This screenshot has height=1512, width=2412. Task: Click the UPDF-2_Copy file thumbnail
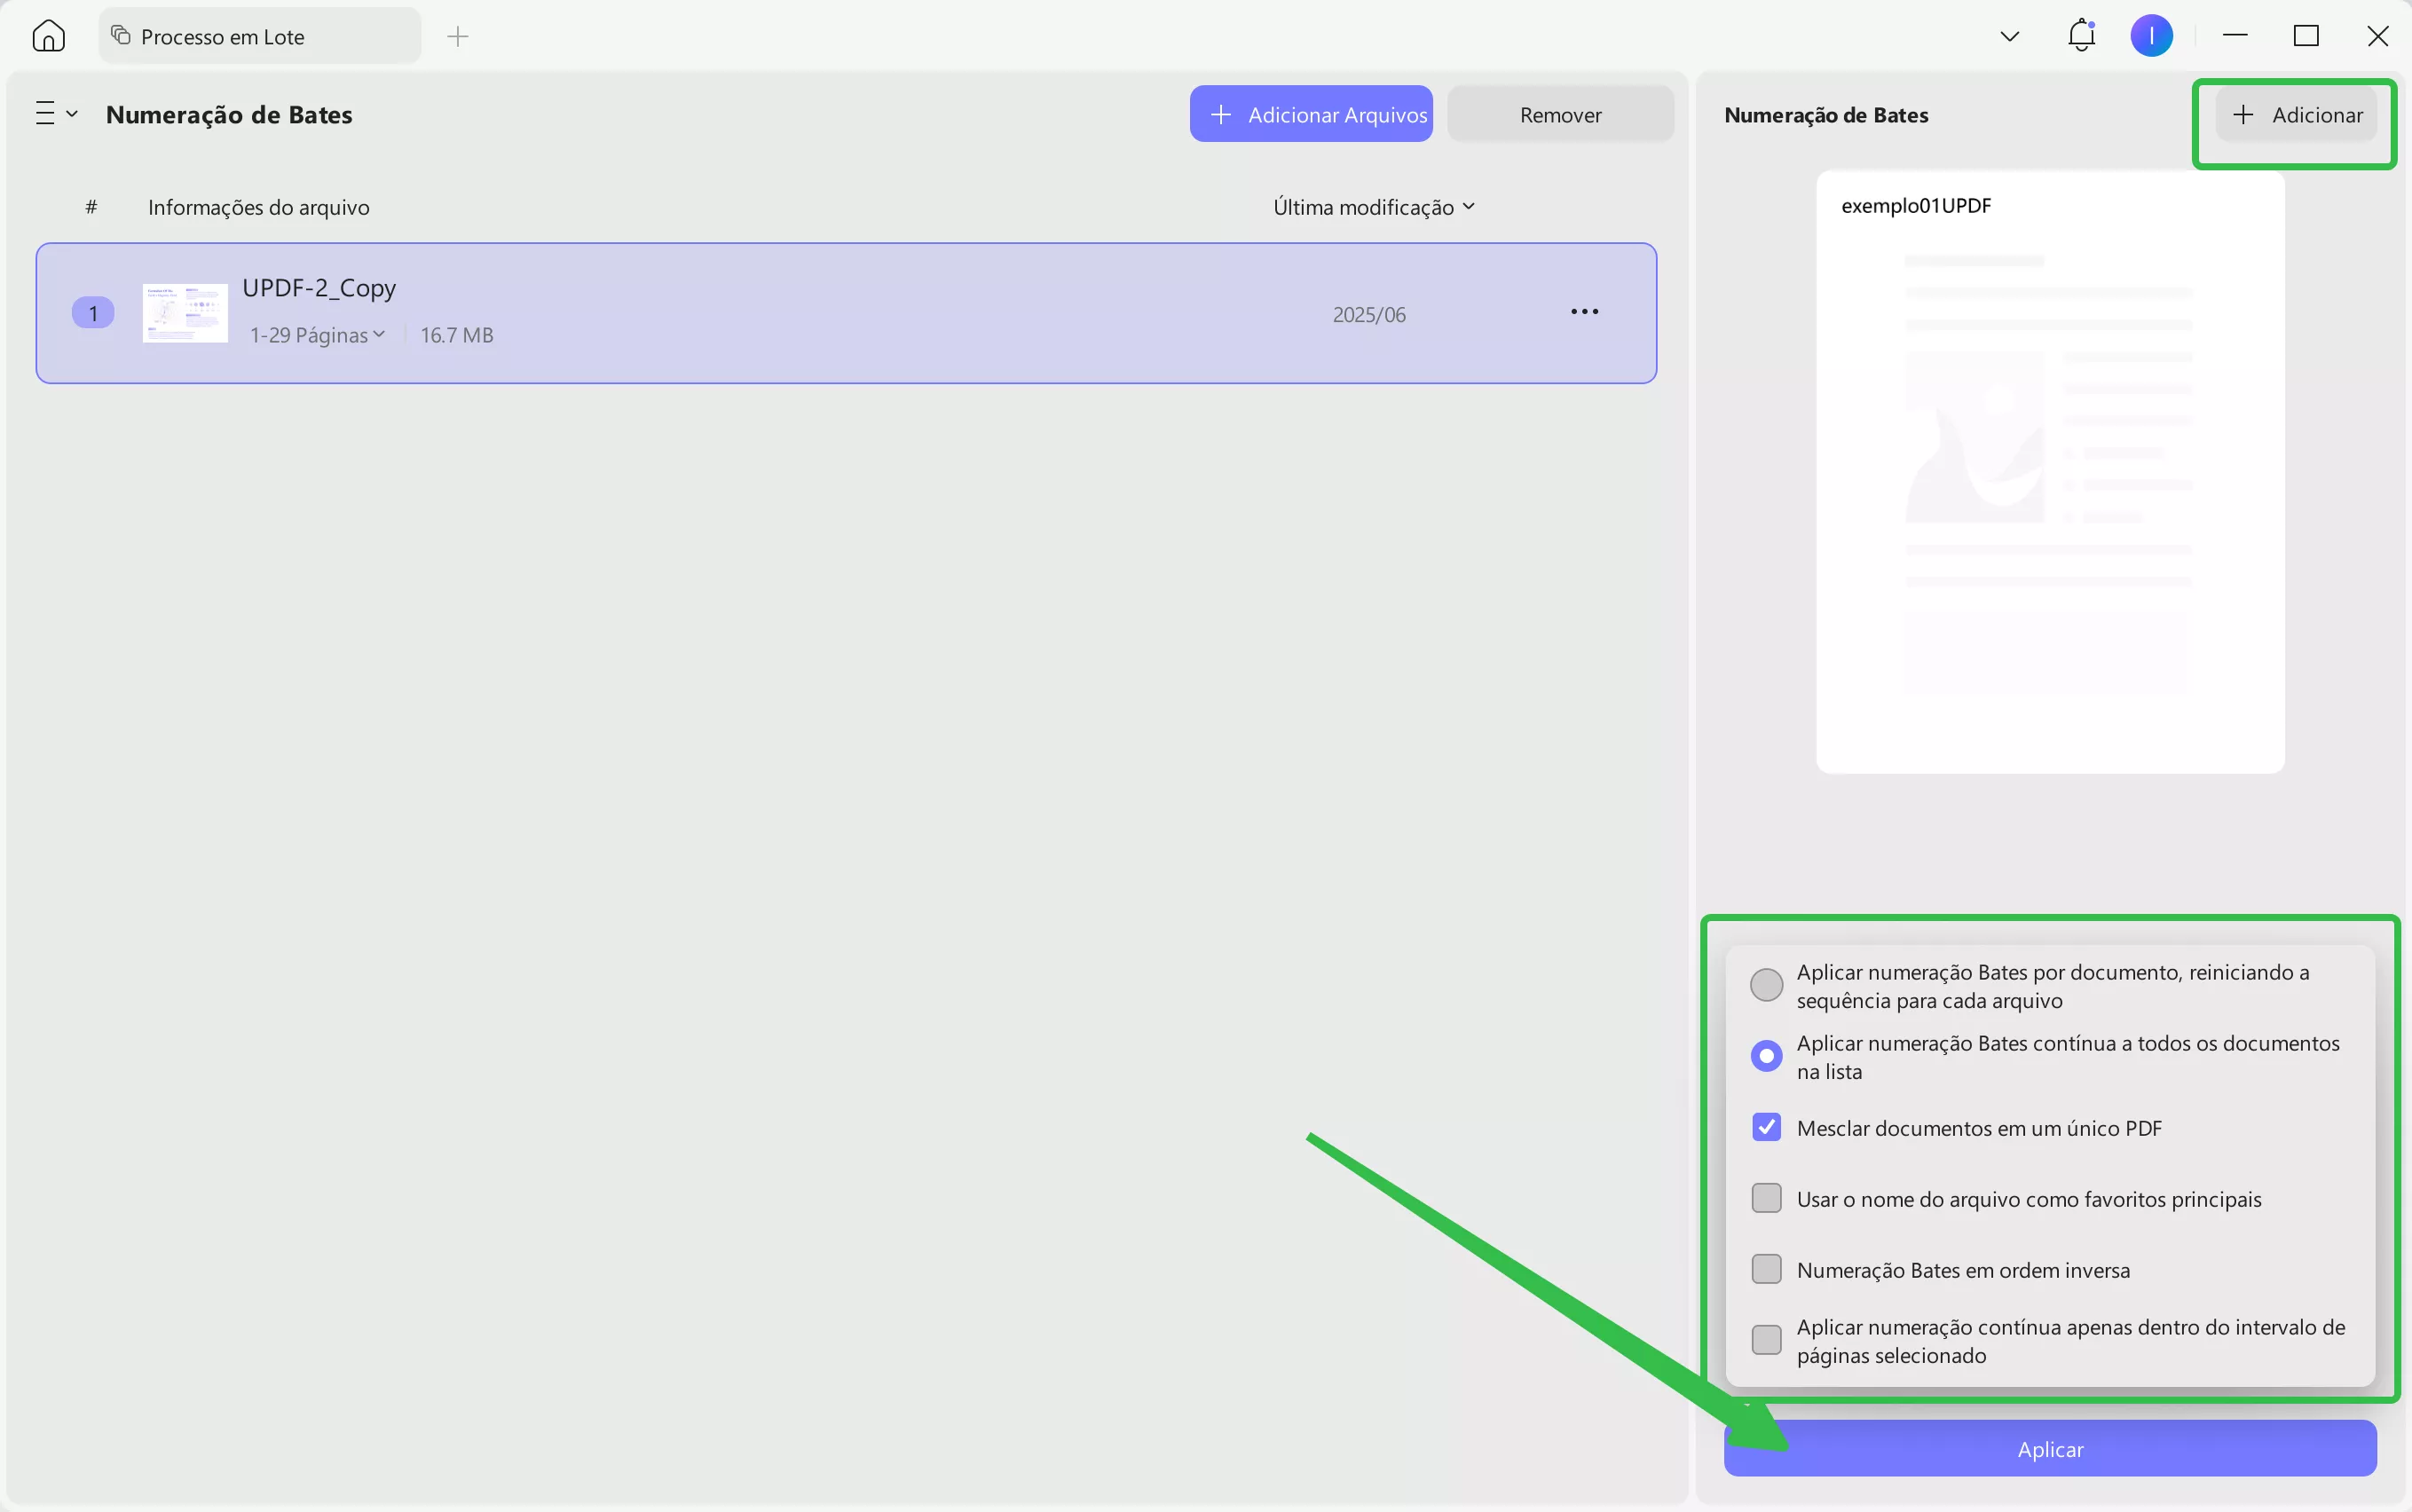coord(185,313)
